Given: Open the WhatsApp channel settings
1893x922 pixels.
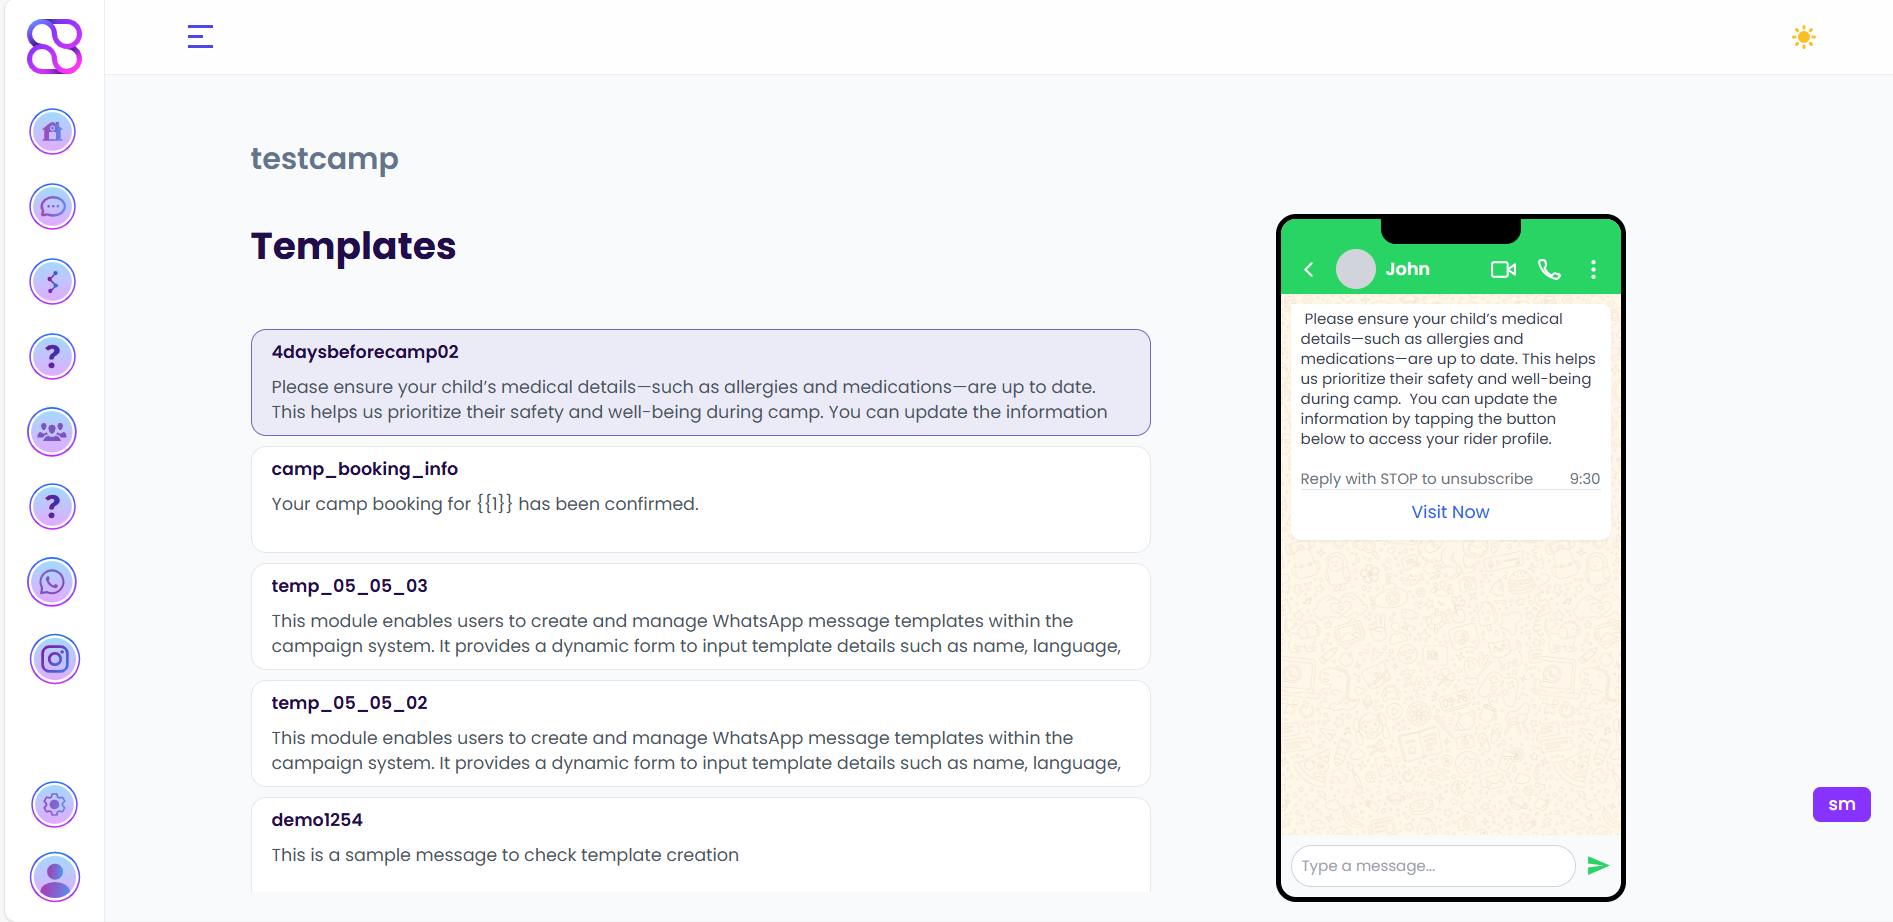Looking at the screenshot, I should coord(52,582).
